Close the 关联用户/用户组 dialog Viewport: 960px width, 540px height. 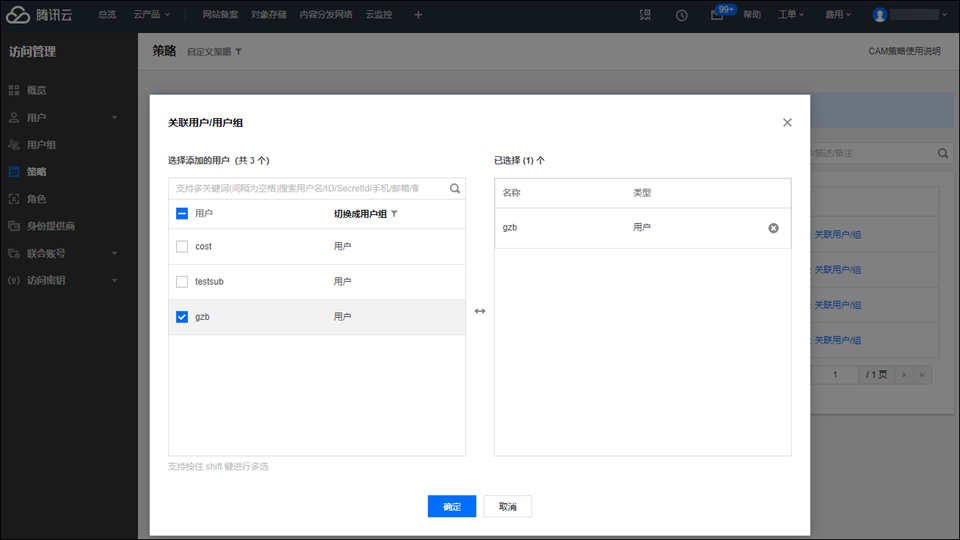coord(787,123)
